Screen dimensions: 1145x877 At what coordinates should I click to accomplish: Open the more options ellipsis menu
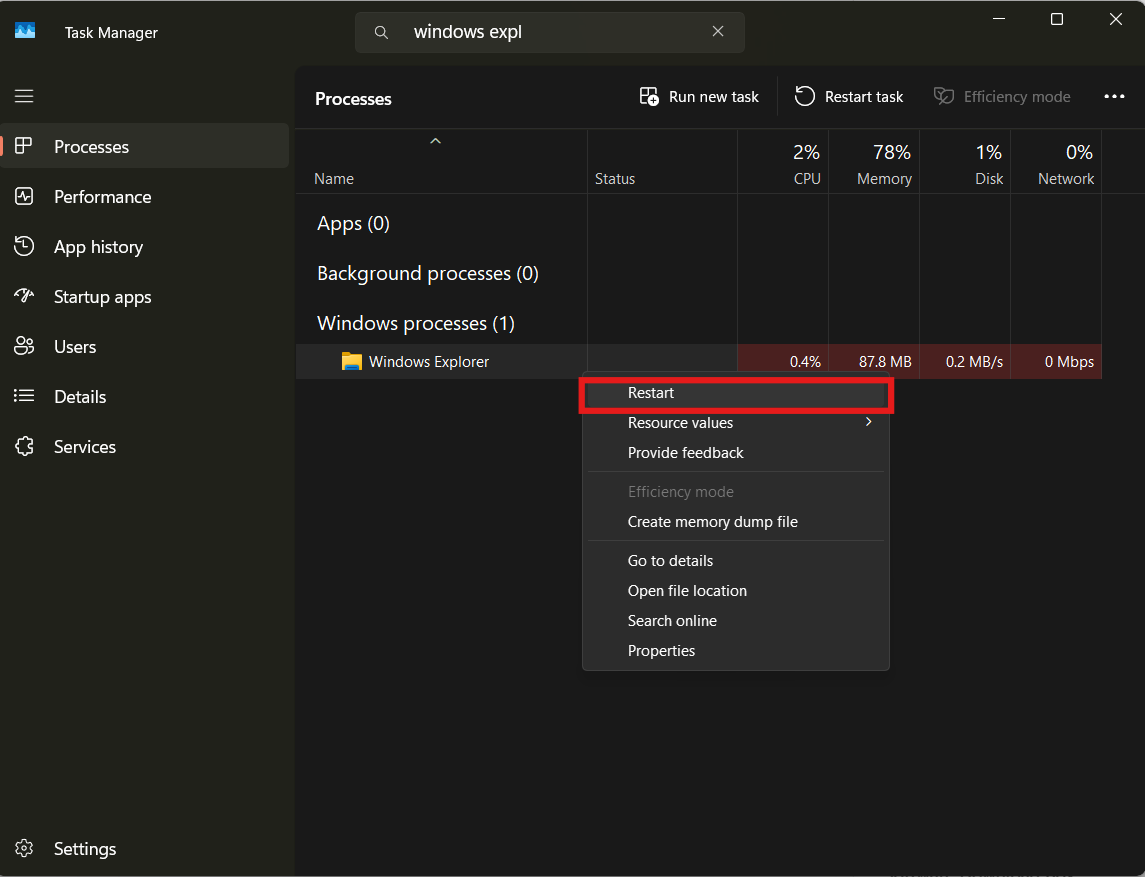pyautogui.click(x=1114, y=96)
